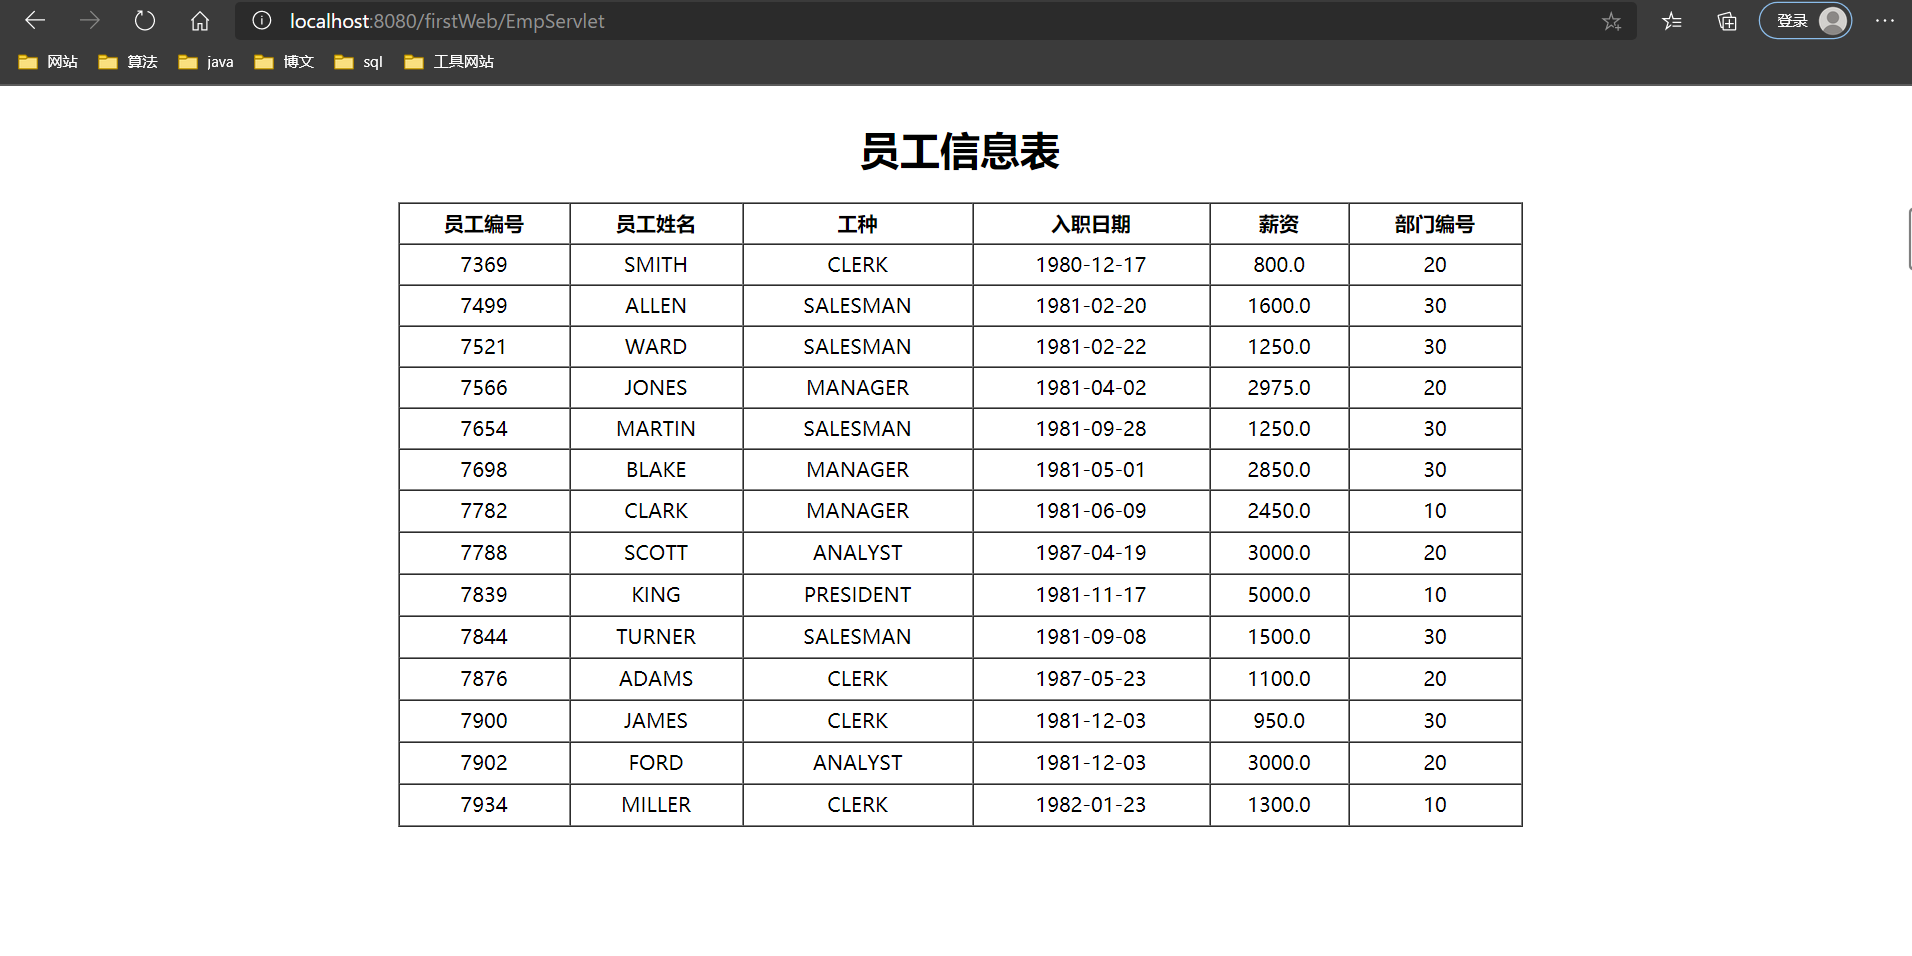1912x956 pixels.
Task: Click the 薪资 column header
Action: (x=1279, y=224)
